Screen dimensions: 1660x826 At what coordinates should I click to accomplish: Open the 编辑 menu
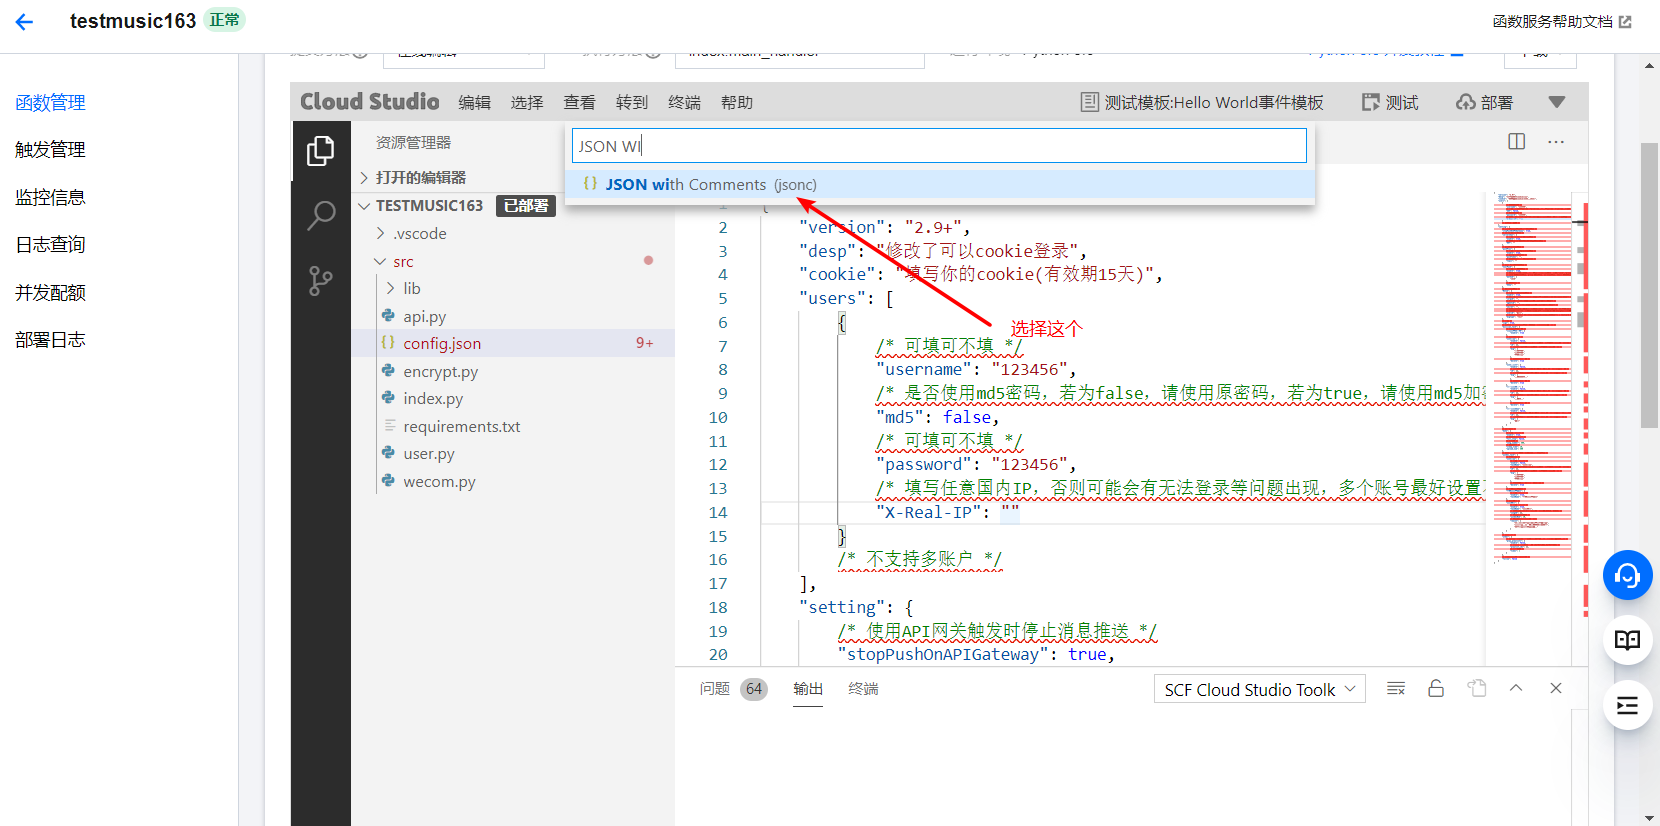475,102
